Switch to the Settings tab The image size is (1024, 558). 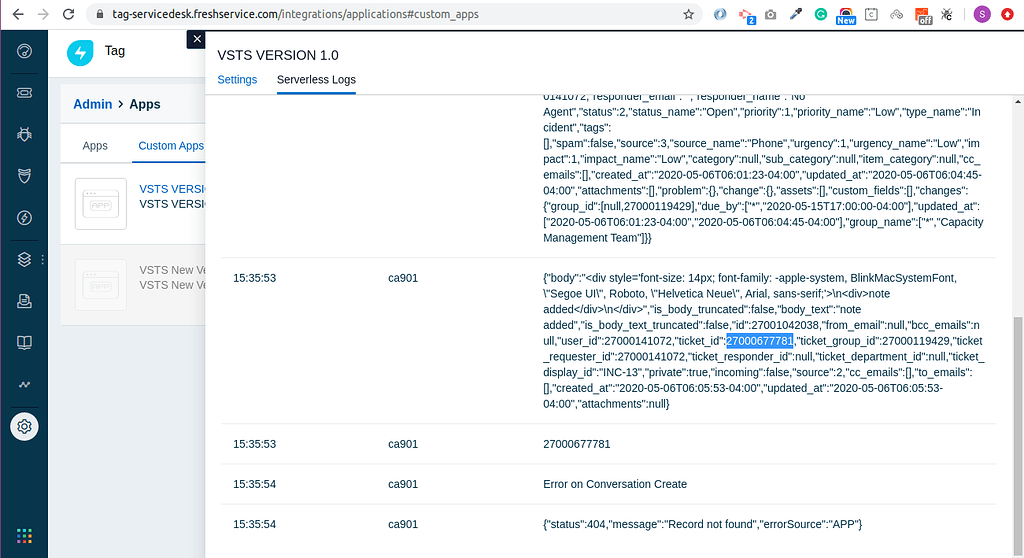click(x=237, y=80)
